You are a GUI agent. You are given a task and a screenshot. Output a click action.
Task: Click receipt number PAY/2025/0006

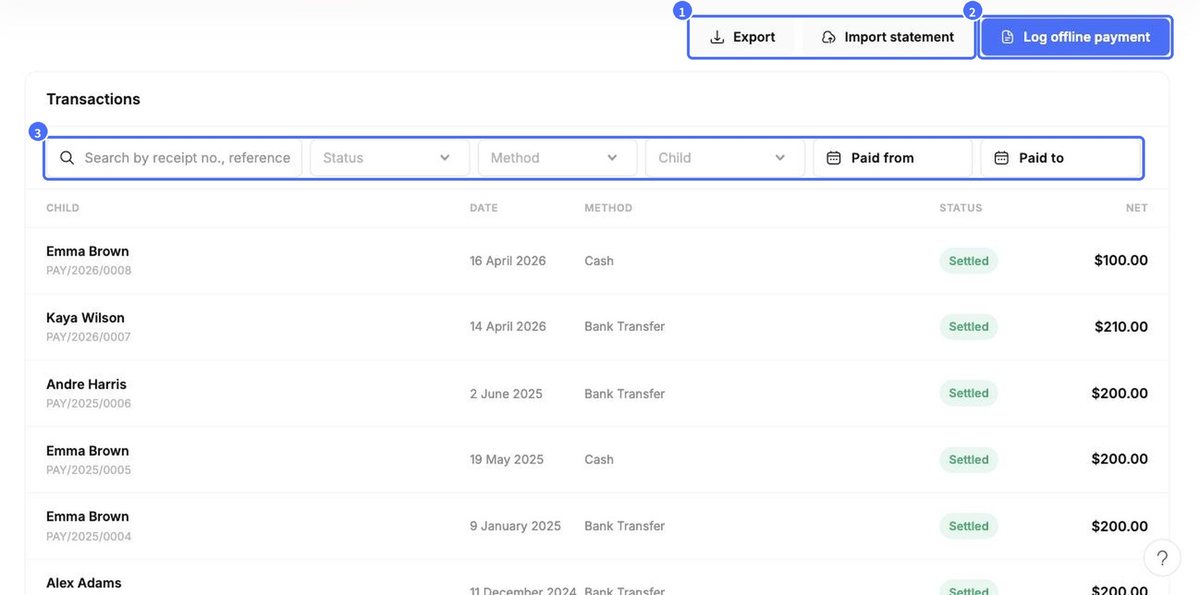[x=88, y=404]
